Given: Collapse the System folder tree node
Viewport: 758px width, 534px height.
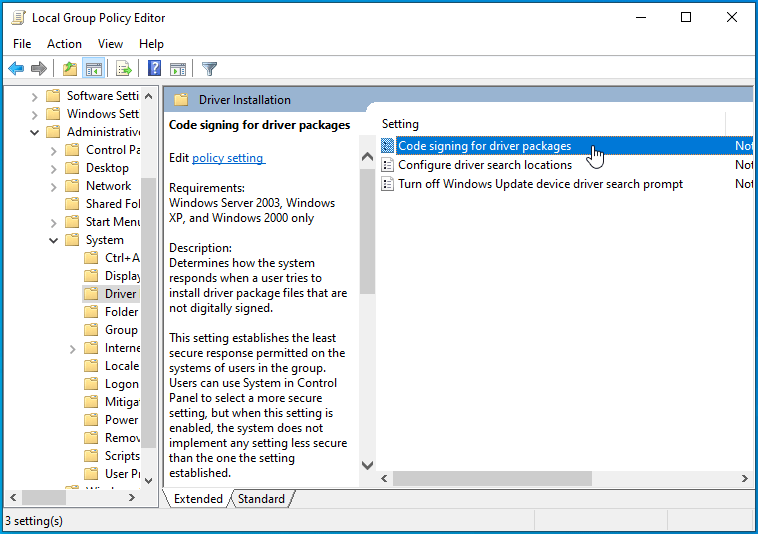Looking at the screenshot, I should click(x=53, y=240).
